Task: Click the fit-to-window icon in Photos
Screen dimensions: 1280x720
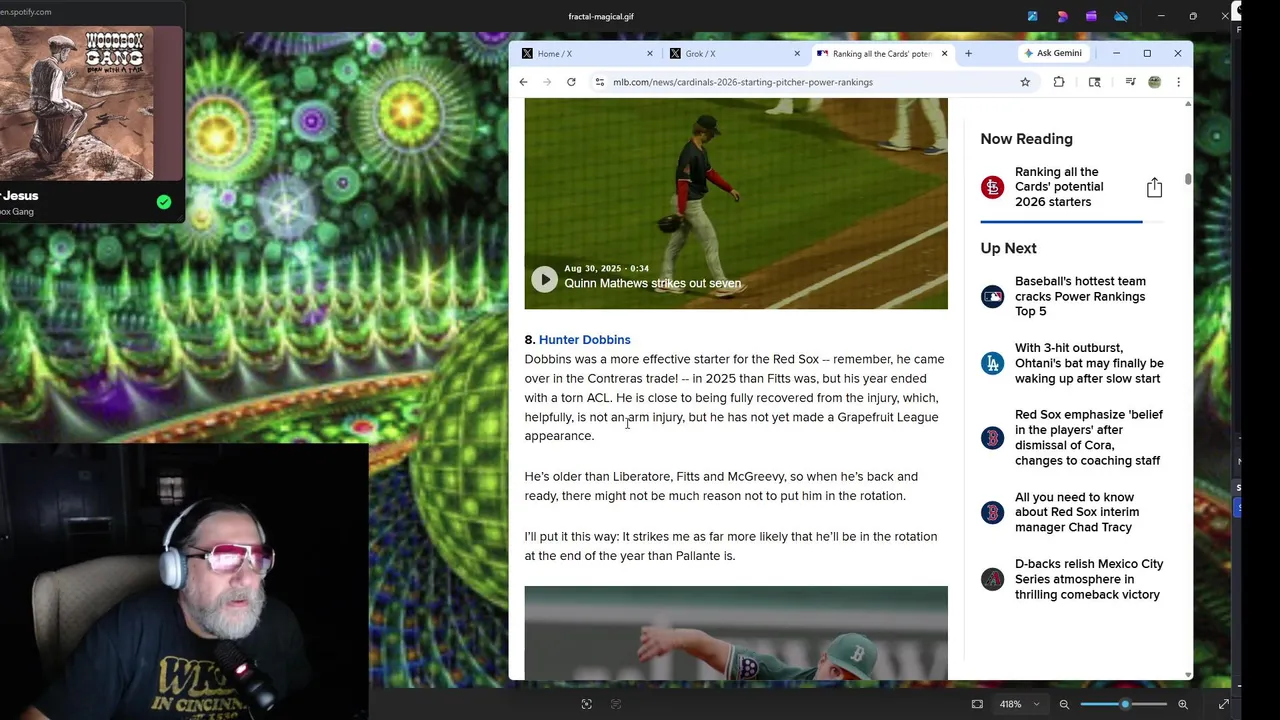Action: point(977,704)
